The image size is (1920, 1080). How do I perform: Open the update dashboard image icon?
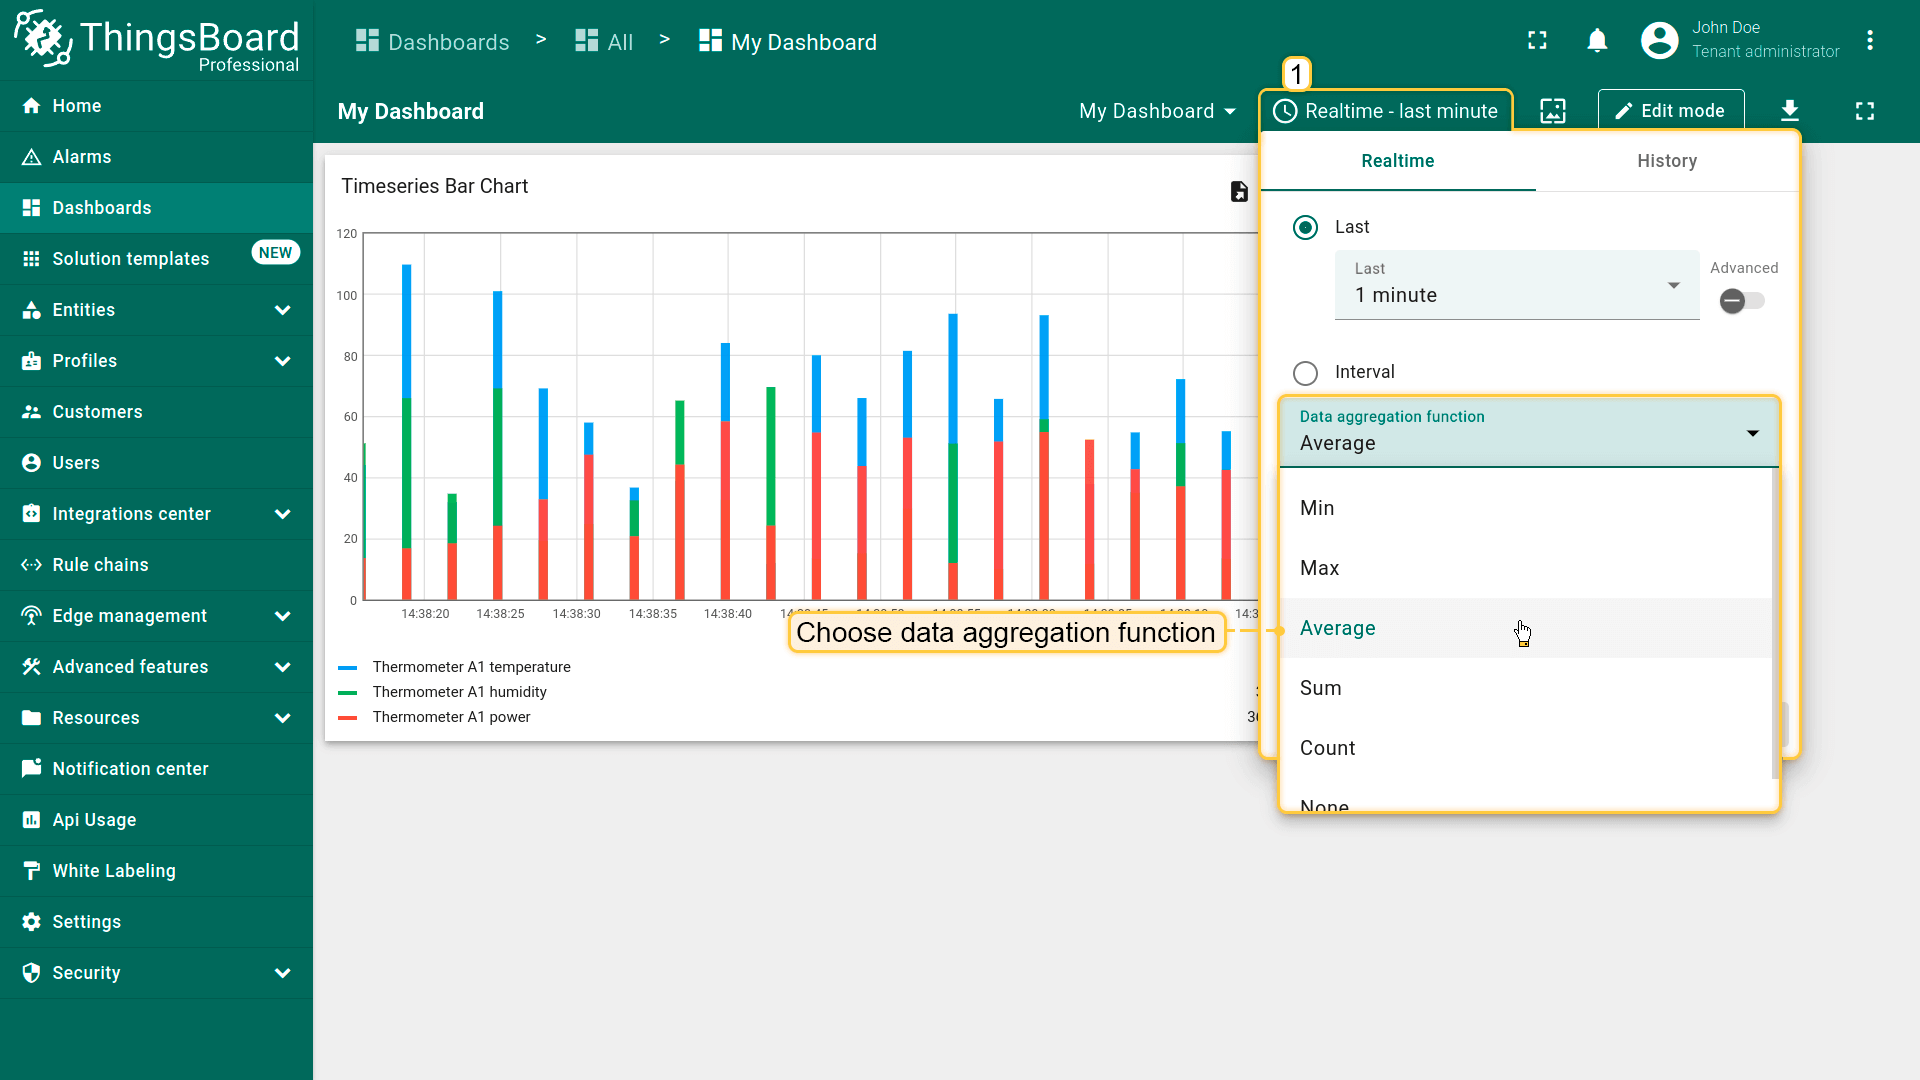(1553, 111)
